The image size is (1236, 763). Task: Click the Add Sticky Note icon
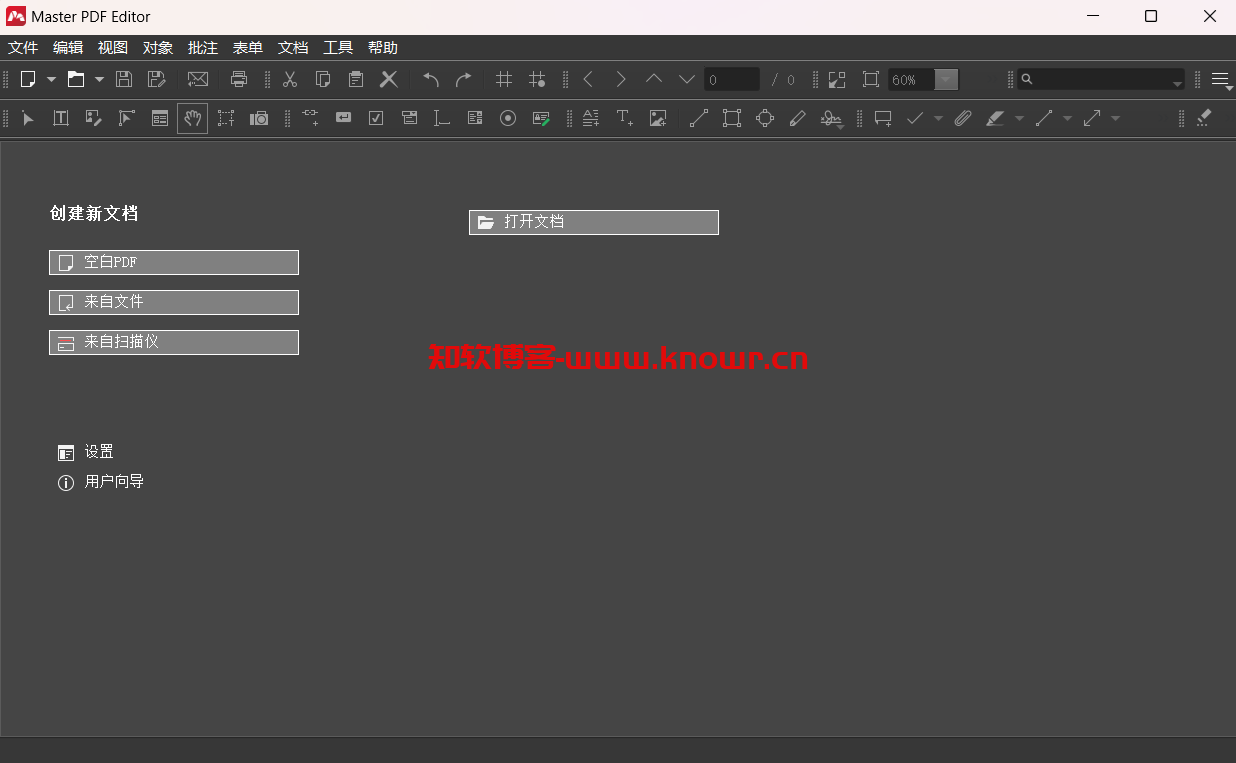[883, 118]
